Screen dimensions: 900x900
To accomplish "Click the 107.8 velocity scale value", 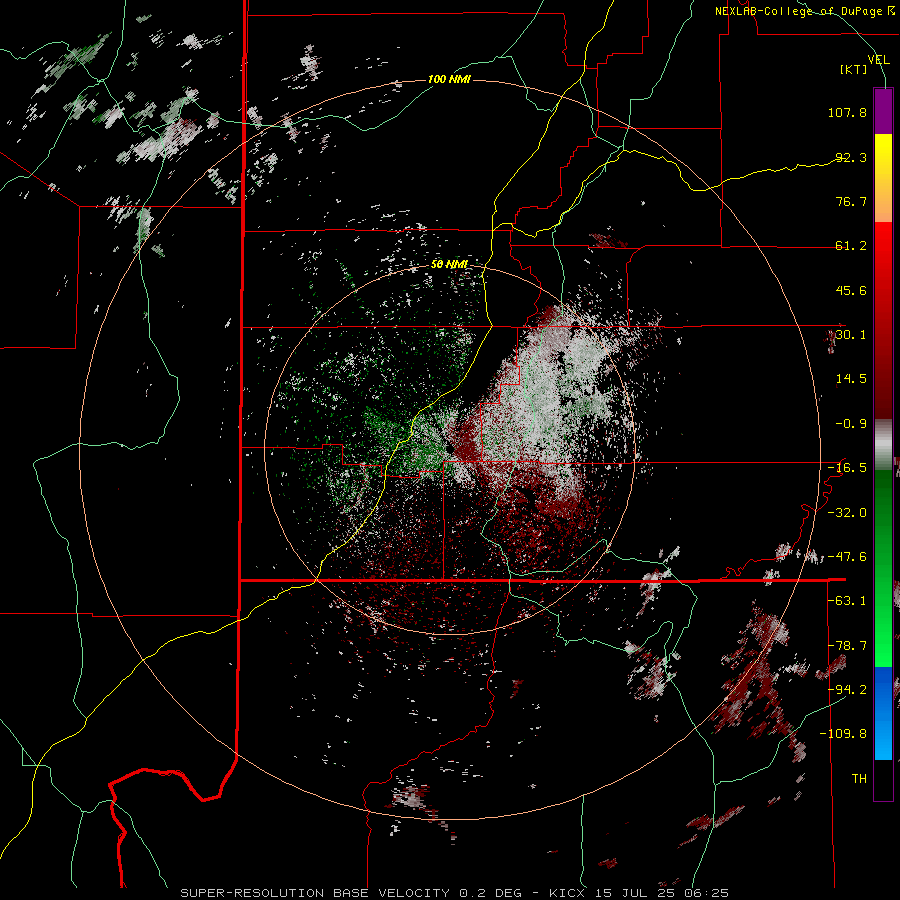I will pyautogui.click(x=847, y=112).
